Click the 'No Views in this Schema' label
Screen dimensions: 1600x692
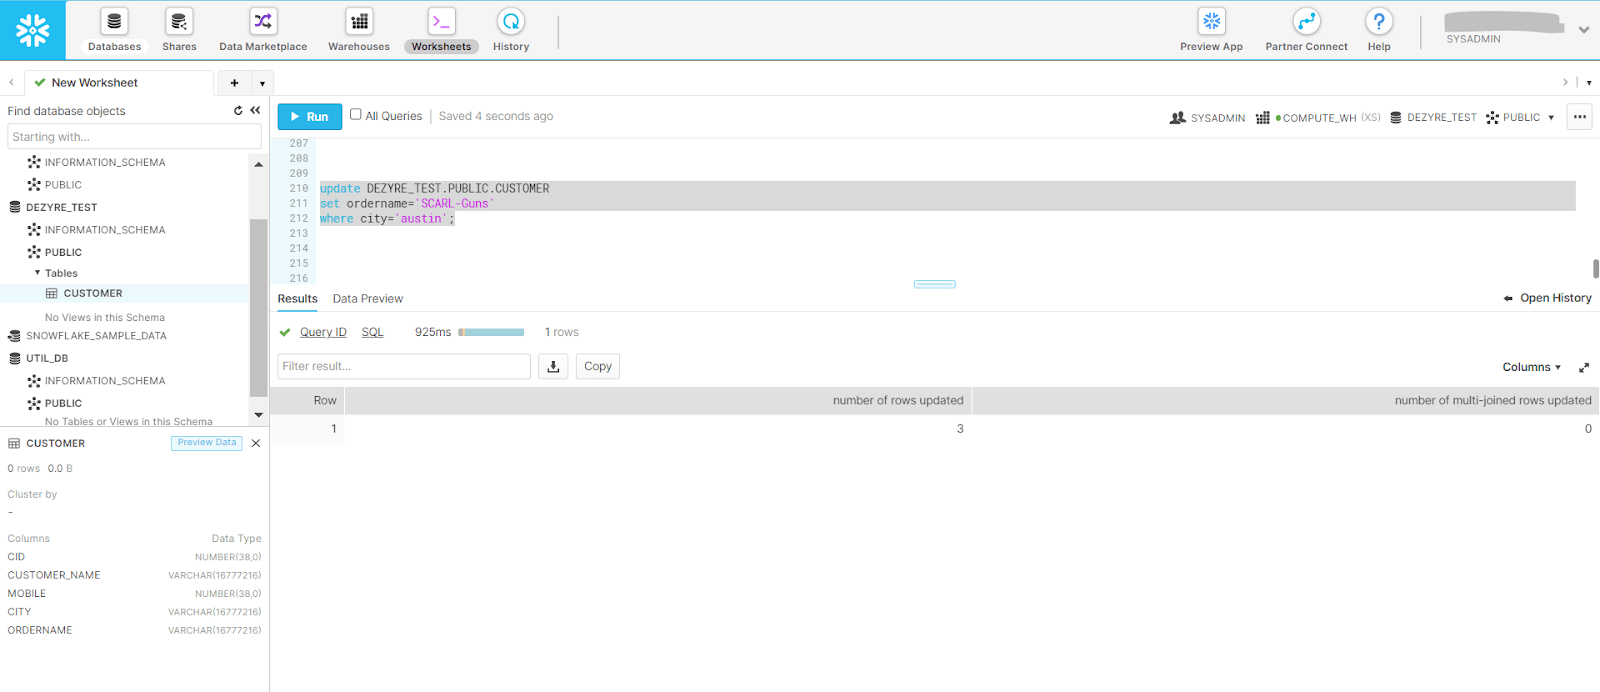[105, 318]
